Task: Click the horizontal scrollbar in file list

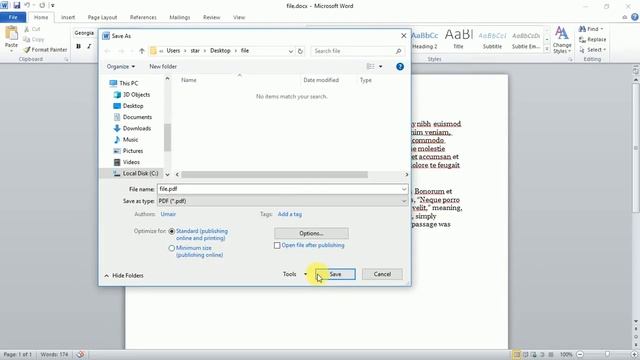Action: (x=274, y=174)
